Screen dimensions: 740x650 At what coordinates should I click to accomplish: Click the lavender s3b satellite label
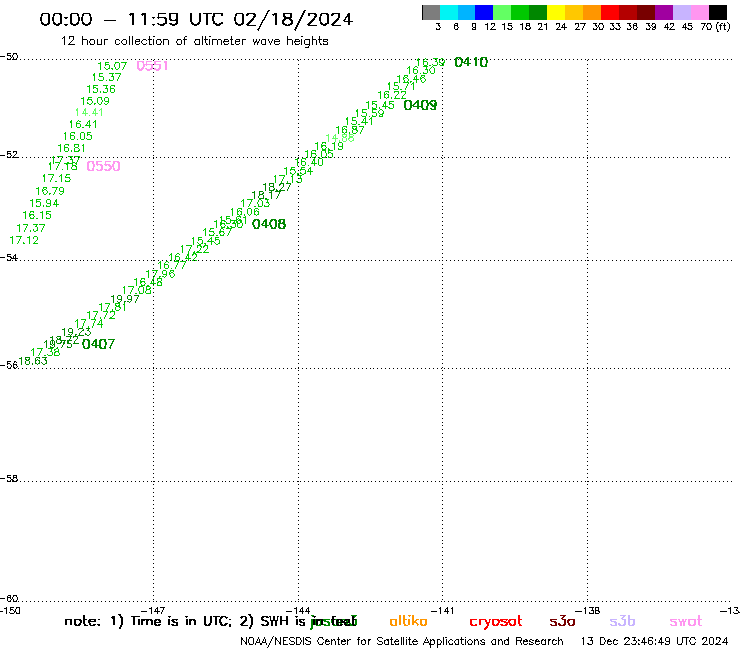pos(622,621)
